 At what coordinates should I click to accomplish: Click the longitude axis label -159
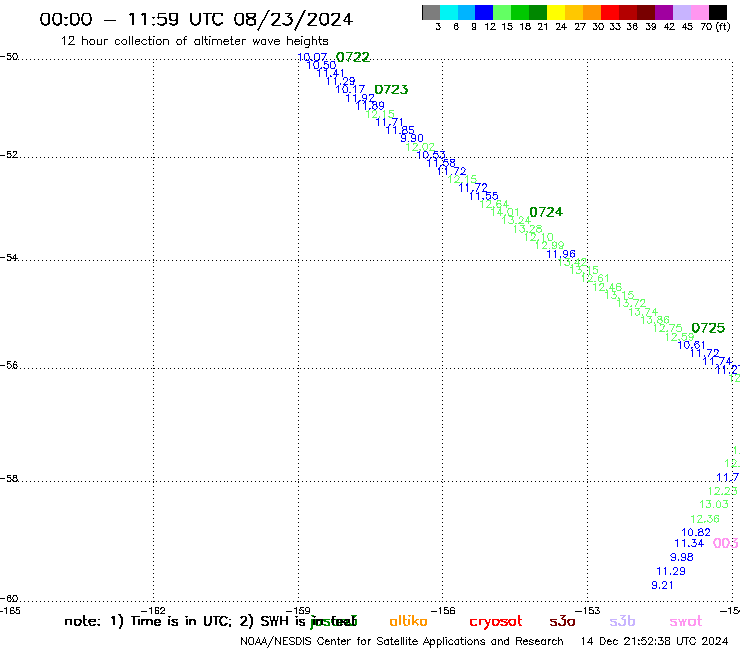pos(298,611)
